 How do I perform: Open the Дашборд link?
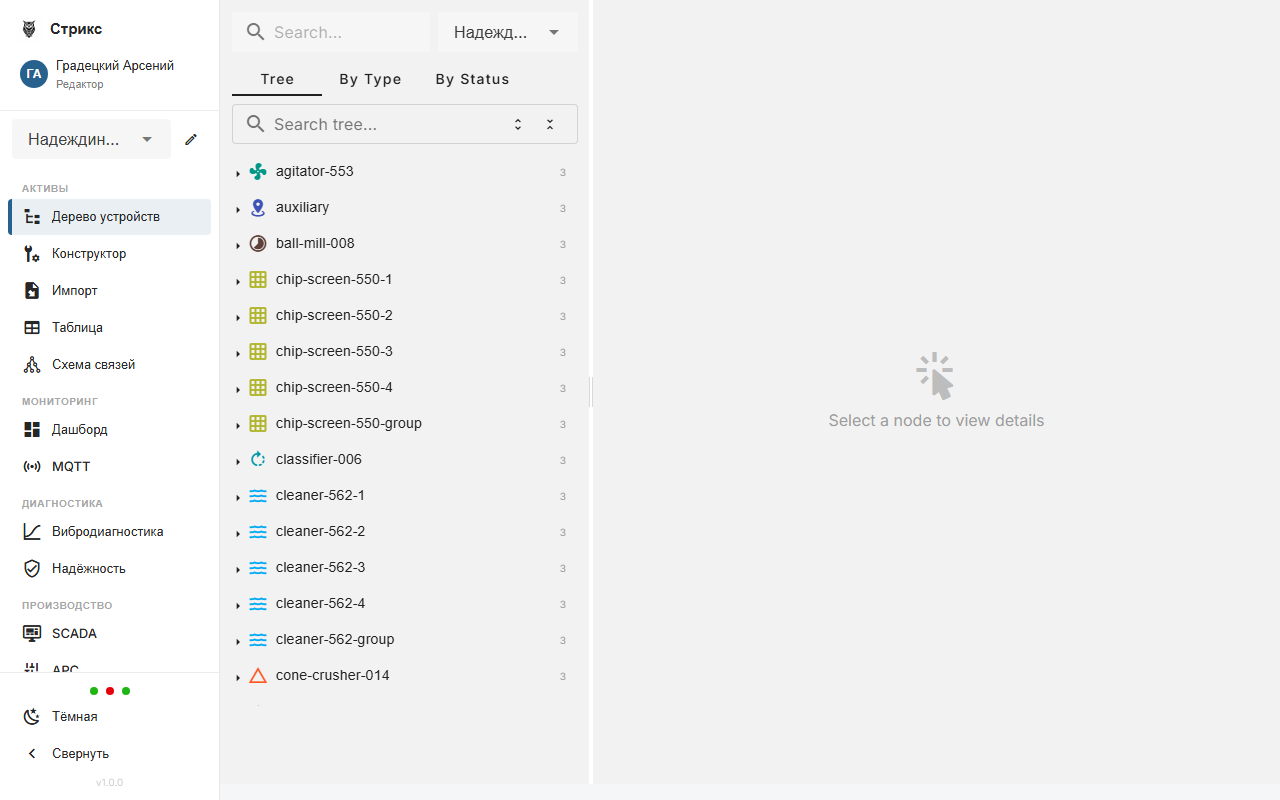(79, 430)
